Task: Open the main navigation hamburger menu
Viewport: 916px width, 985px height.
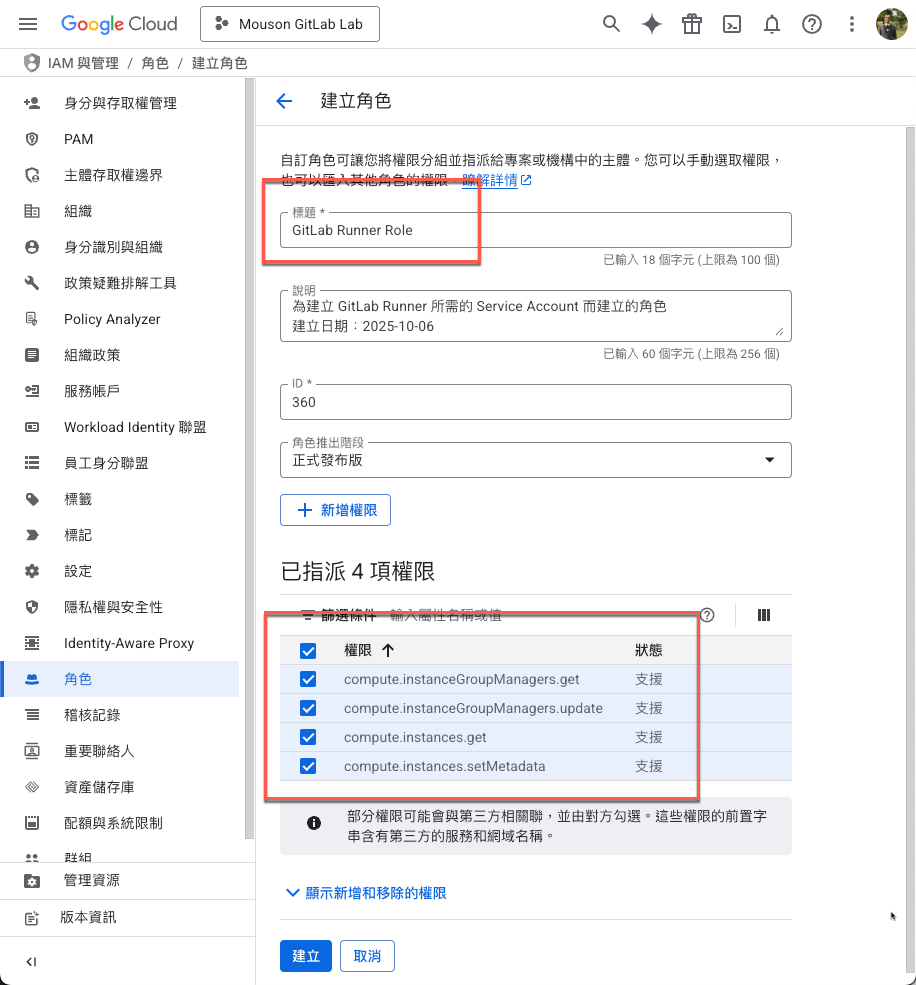Action: tap(28, 24)
